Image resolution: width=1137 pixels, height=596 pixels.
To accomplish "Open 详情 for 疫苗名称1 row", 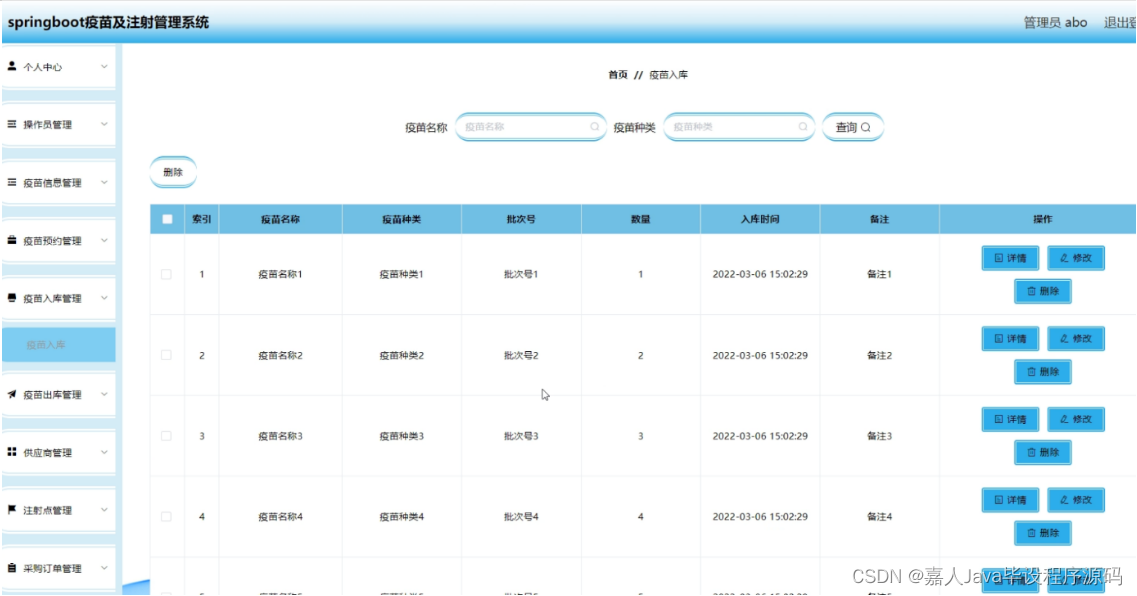I will 1010,258.
